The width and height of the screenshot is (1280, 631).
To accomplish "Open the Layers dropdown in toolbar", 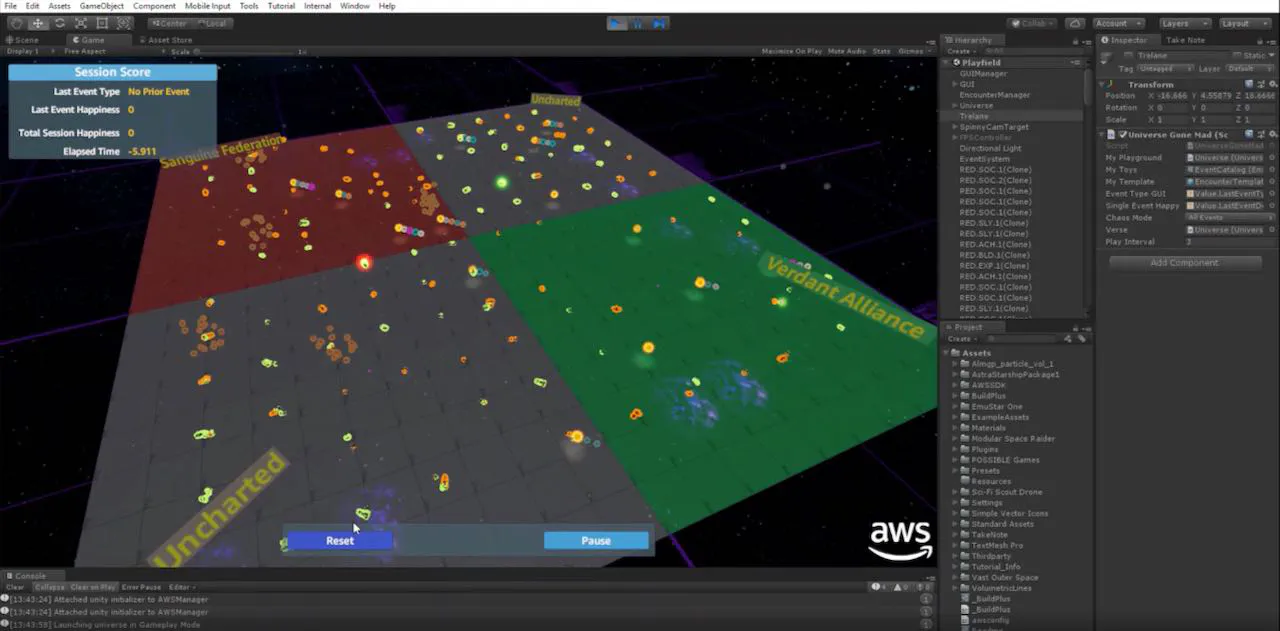I will 1184,23.
